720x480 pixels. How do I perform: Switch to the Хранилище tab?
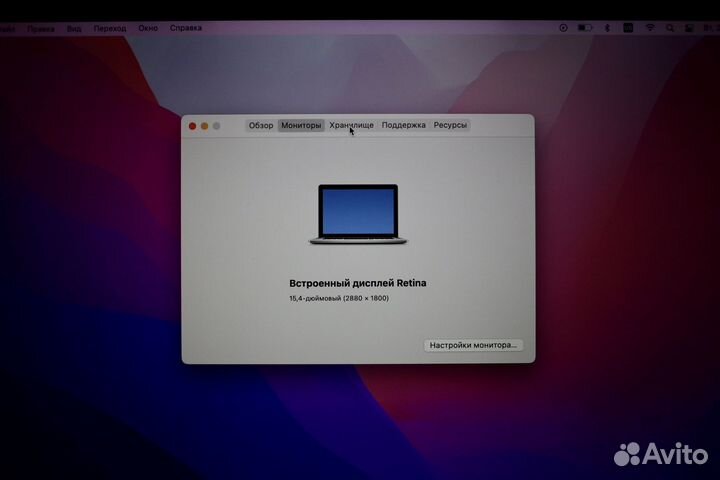(x=351, y=125)
